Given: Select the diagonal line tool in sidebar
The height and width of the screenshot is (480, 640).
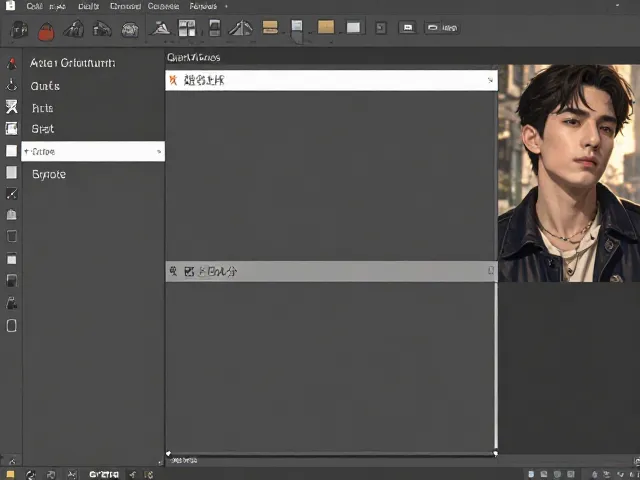Looking at the screenshot, I should (x=11, y=193).
